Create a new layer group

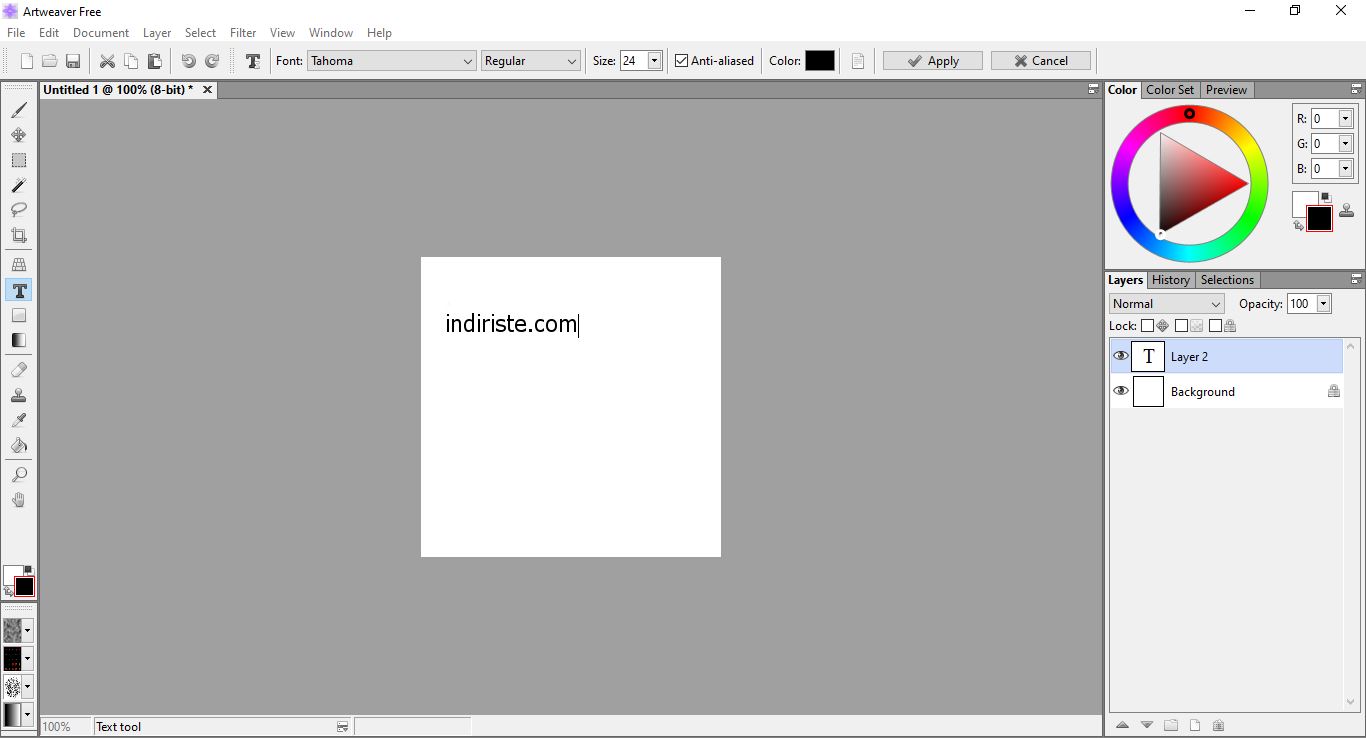[1170, 725]
